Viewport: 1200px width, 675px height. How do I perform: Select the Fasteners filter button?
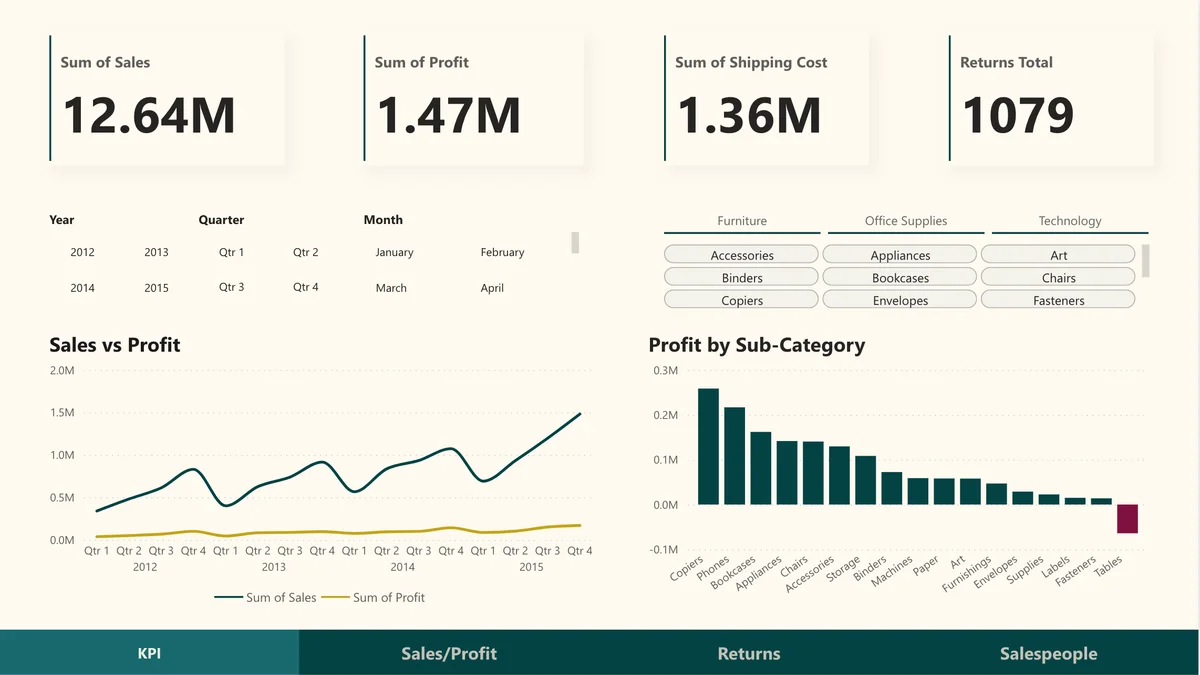[1058, 299]
